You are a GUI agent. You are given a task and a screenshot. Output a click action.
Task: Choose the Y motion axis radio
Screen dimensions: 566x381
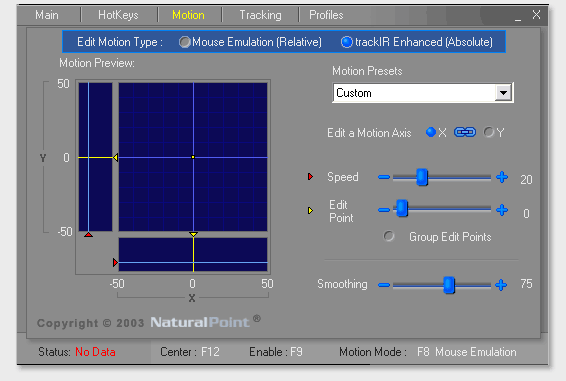tap(489, 132)
